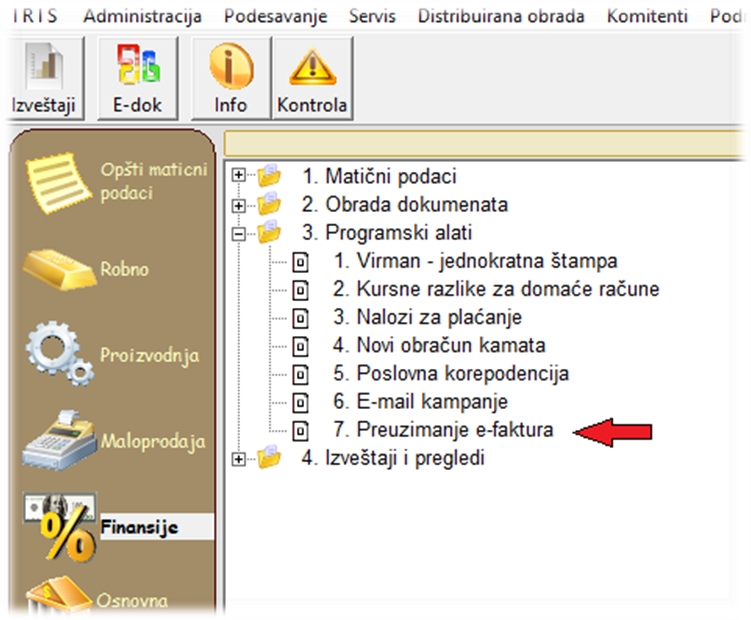Click document icon beside Kursne razlike
This screenshot has width=751, height=620.
(x=300, y=290)
